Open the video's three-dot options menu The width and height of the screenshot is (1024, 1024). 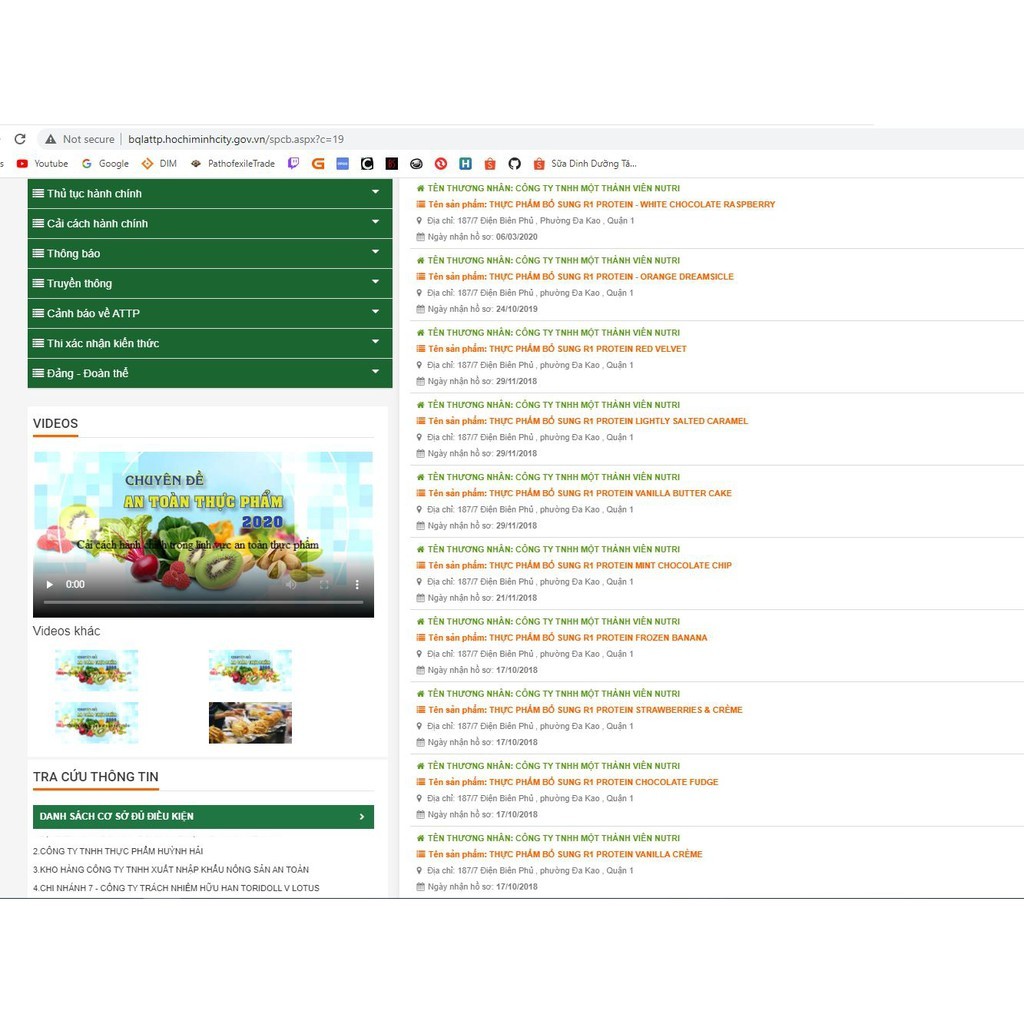click(x=357, y=584)
